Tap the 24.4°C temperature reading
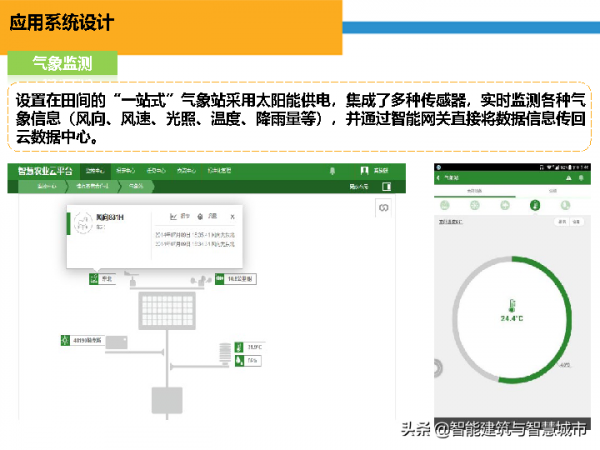This screenshot has width=600, height=450. click(512, 318)
